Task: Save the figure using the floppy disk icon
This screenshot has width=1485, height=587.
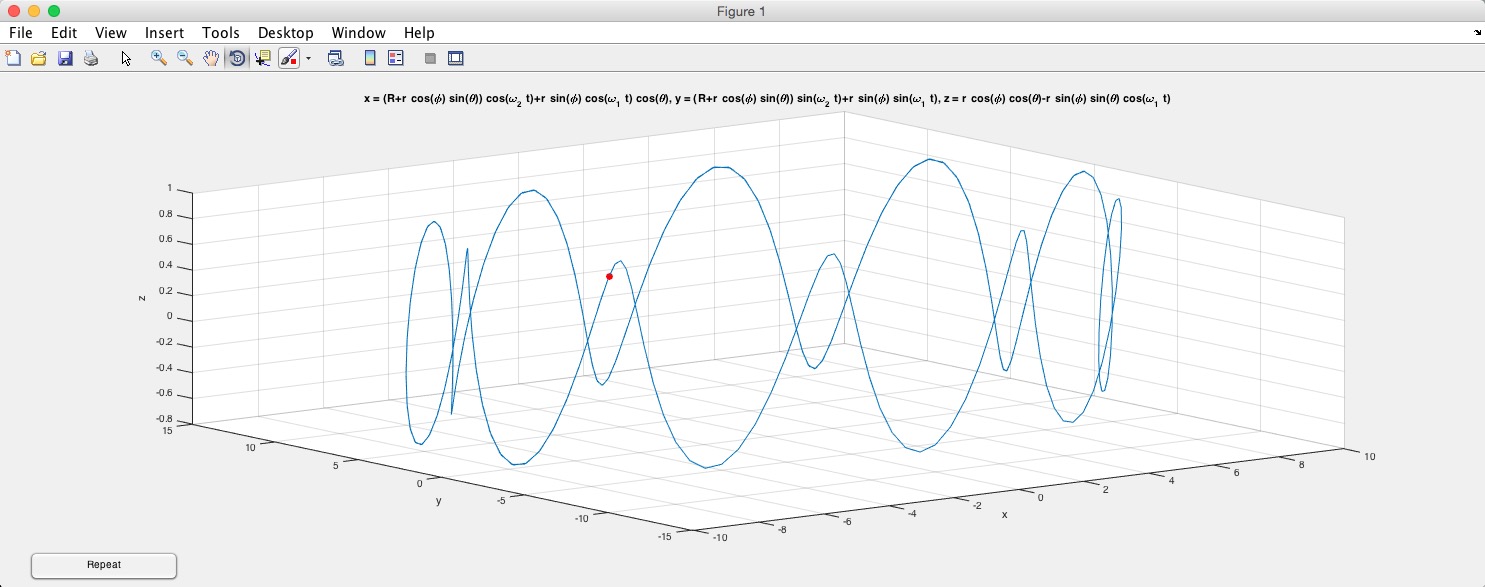Action: pyautogui.click(x=65, y=58)
